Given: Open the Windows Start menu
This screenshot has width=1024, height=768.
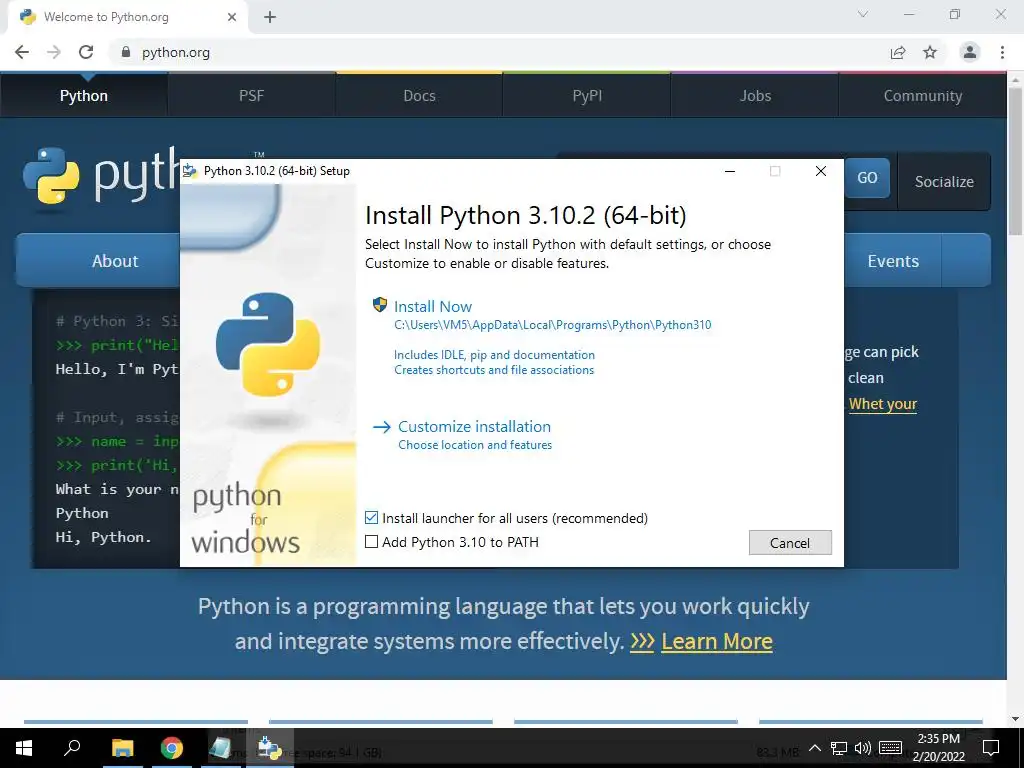Looking at the screenshot, I should (x=24, y=748).
